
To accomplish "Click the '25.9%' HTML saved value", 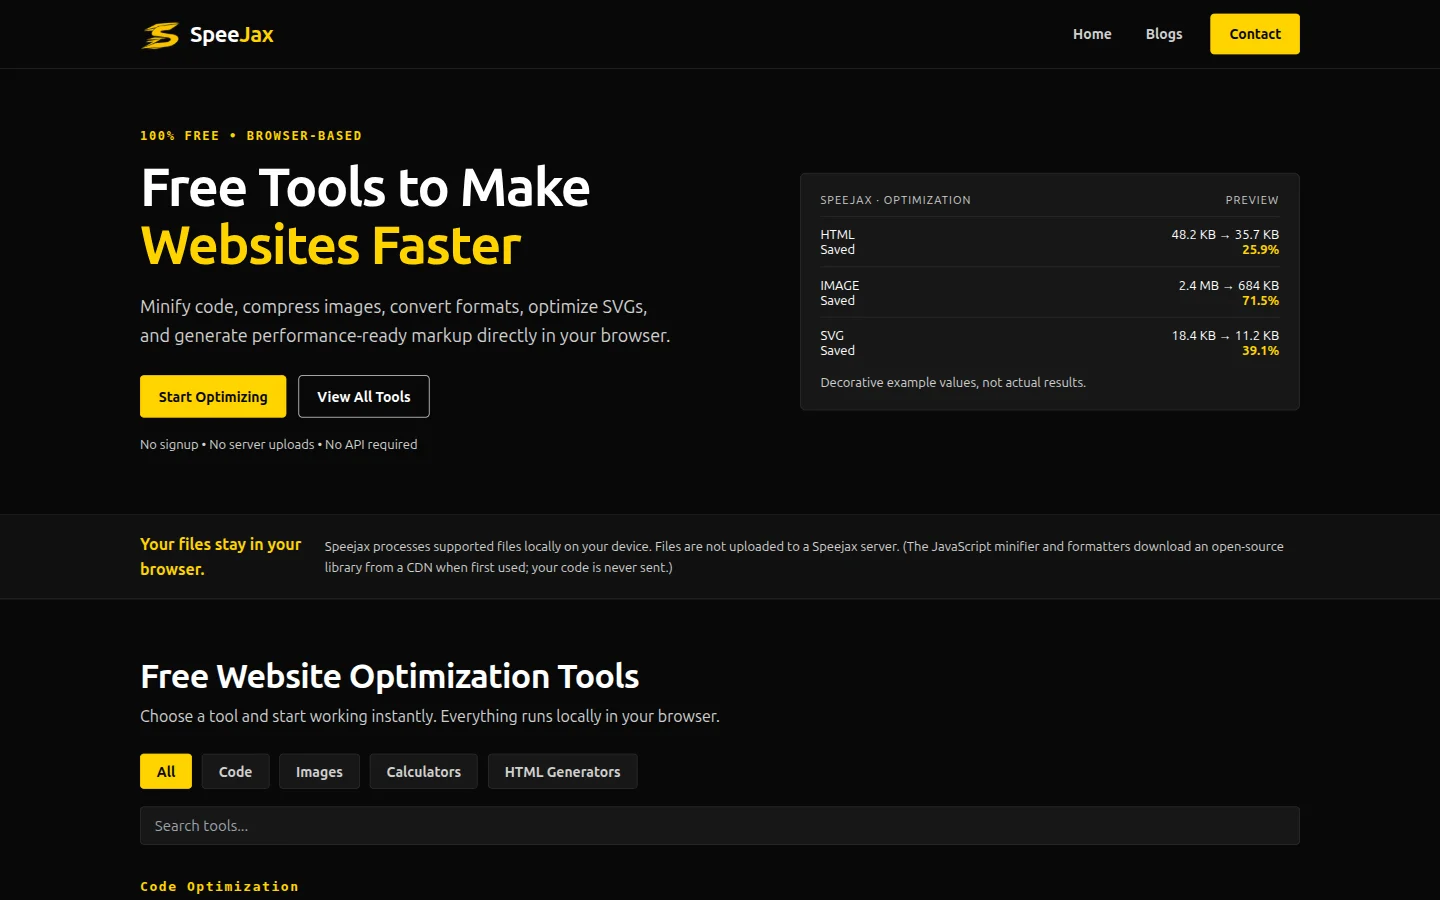I will [1260, 250].
